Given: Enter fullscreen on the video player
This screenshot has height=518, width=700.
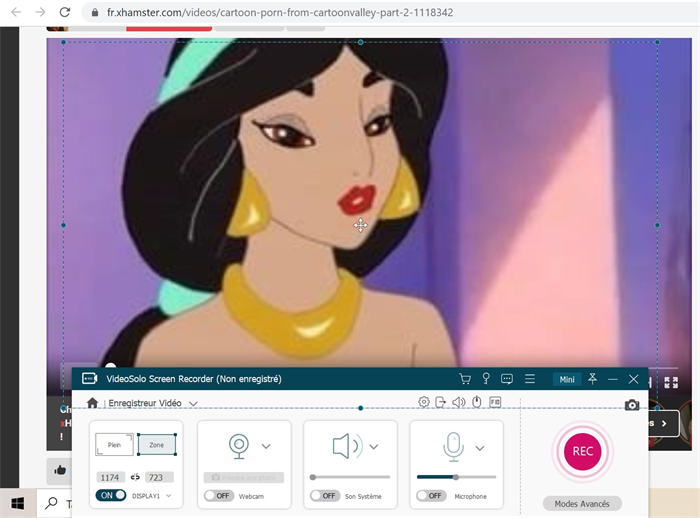Looking at the screenshot, I should [x=671, y=382].
